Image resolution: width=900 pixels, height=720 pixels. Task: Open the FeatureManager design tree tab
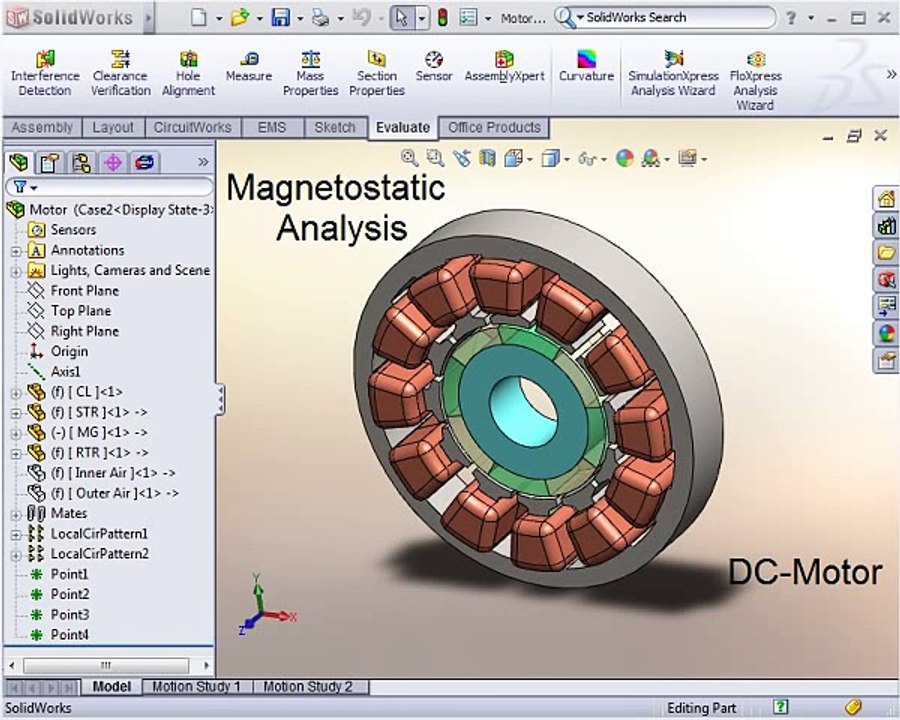[19, 162]
